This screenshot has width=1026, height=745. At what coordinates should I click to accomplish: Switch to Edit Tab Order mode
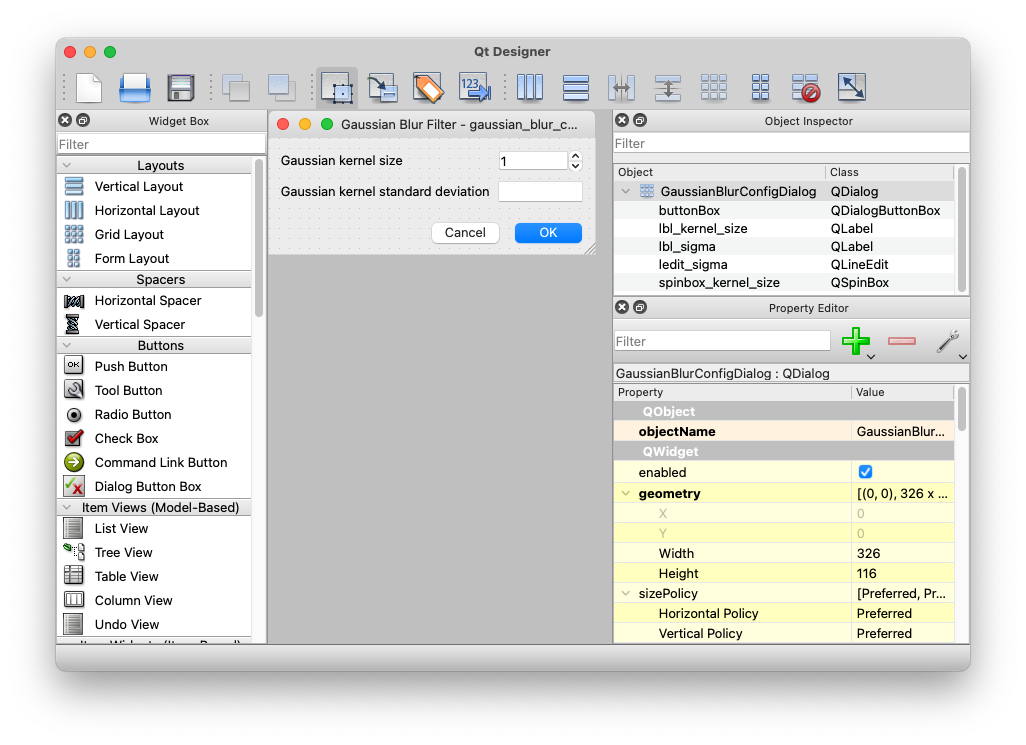coord(474,88)
